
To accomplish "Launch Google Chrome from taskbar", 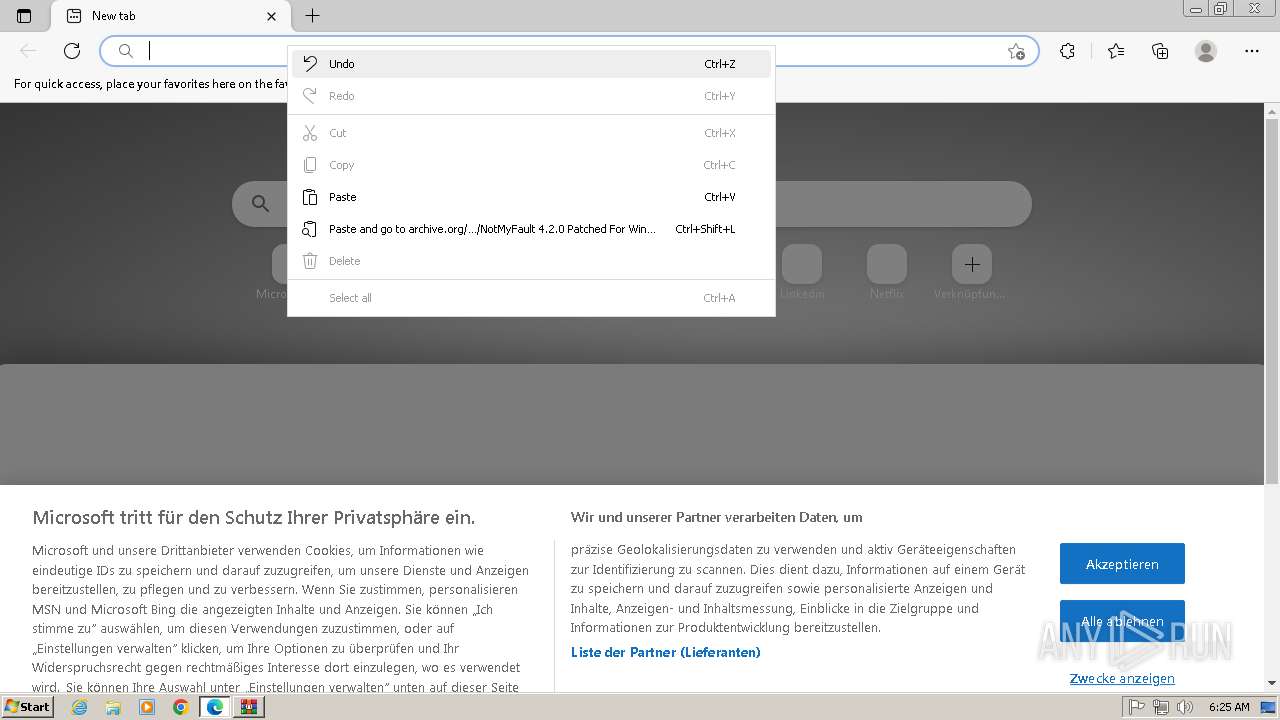I will 181,707.
